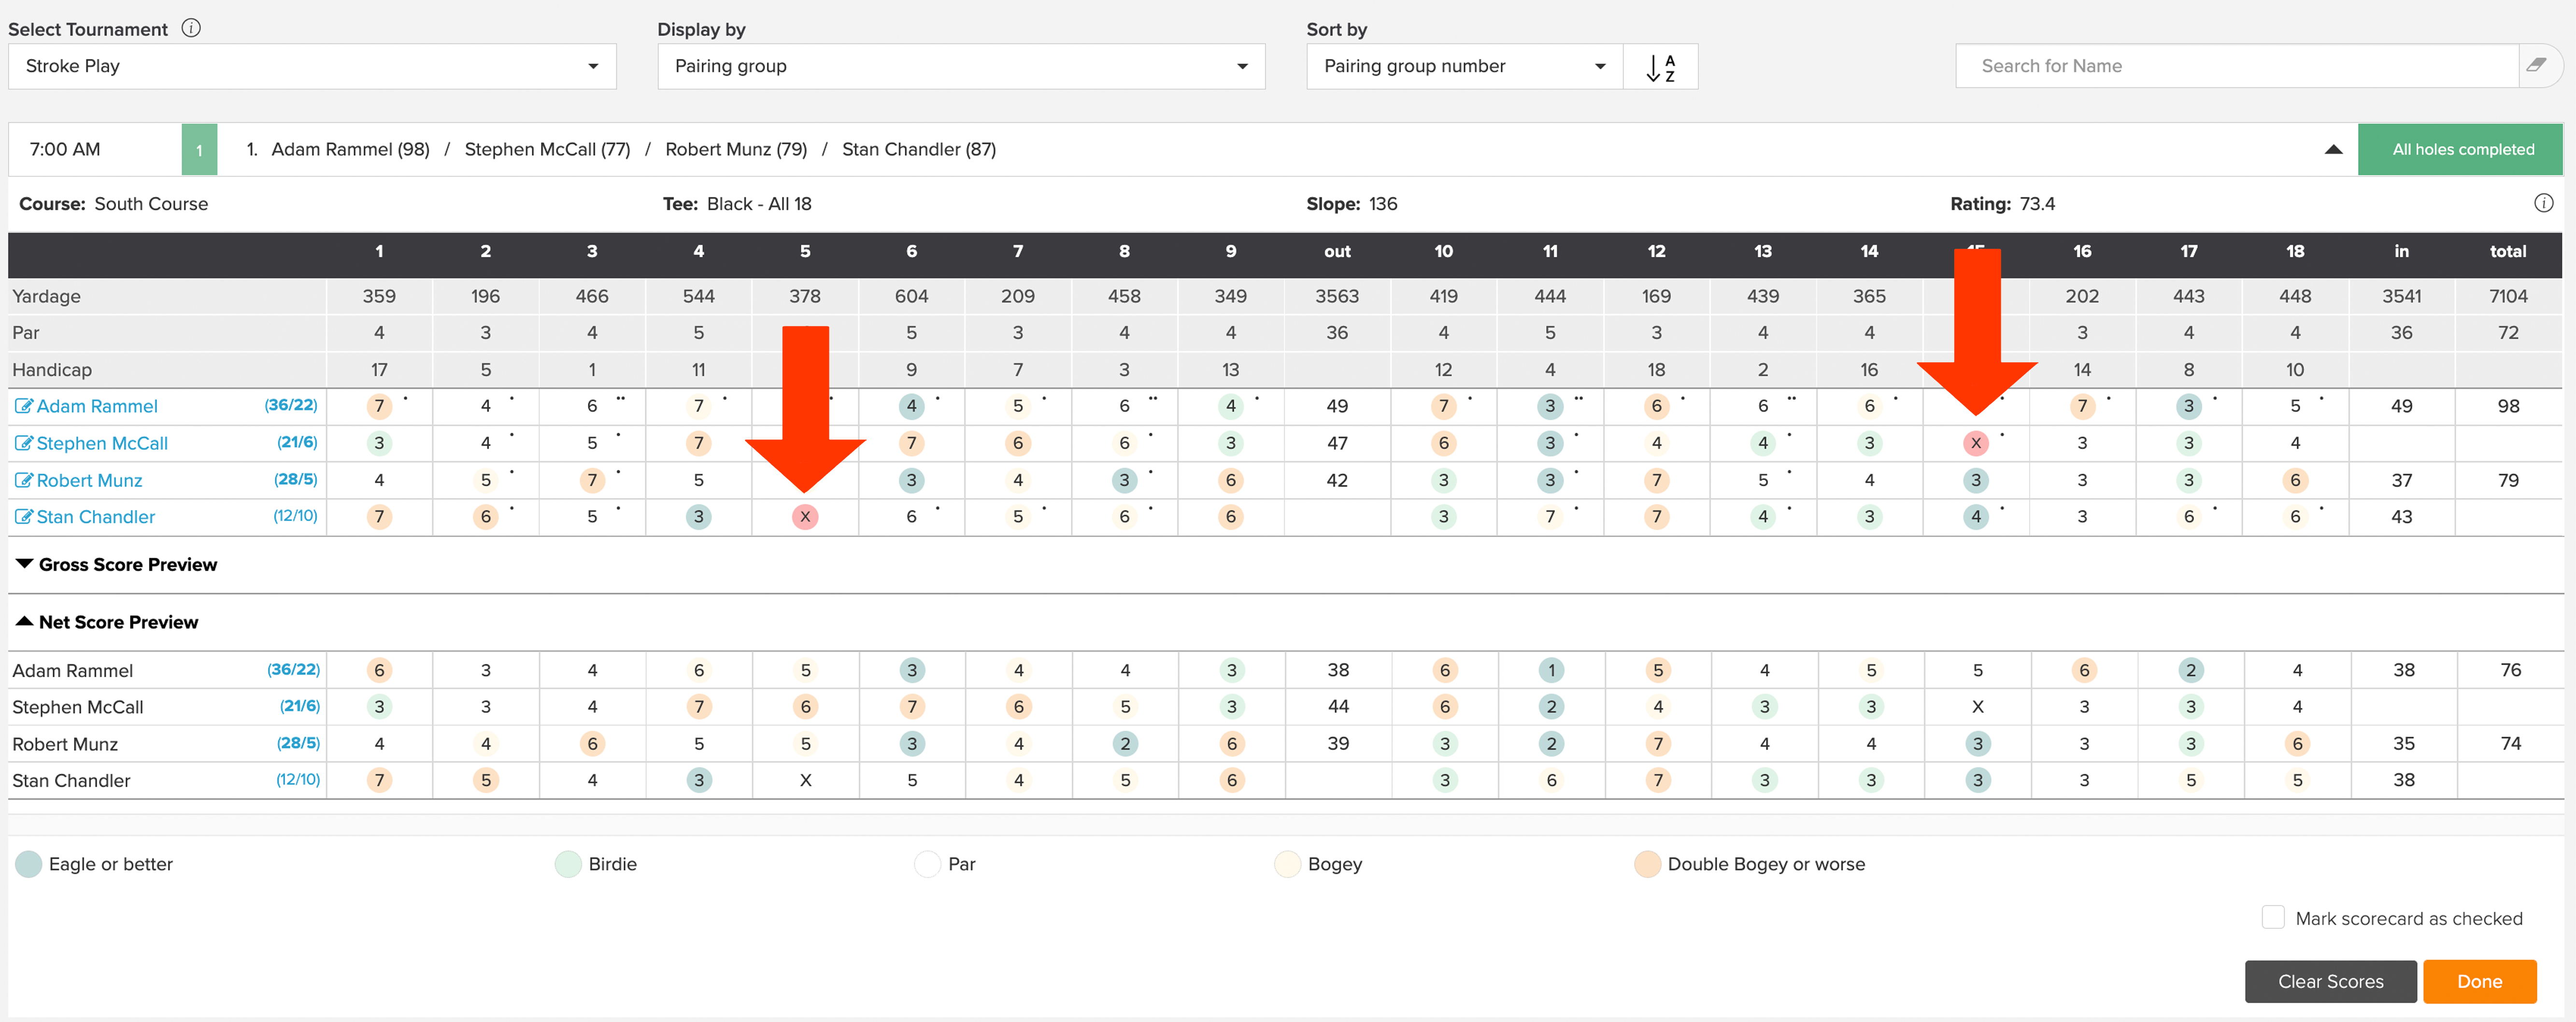Click the red X score on hole 15

coord(1975,443)
